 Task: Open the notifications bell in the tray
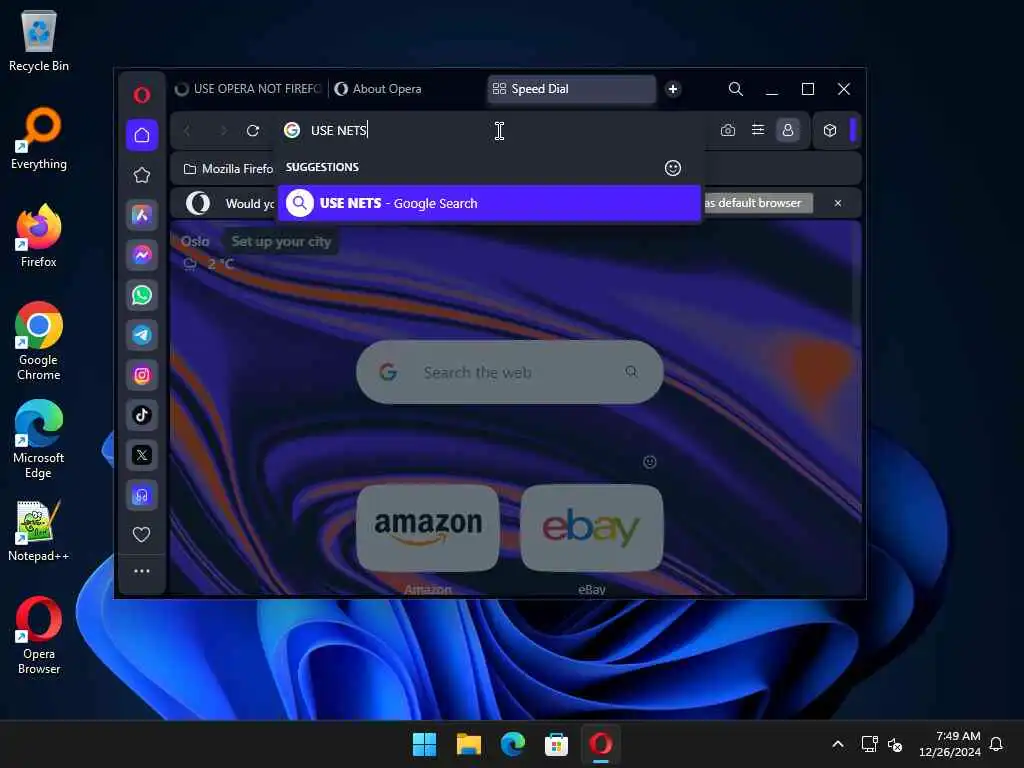pyautogui.click(x=997, y=744)
